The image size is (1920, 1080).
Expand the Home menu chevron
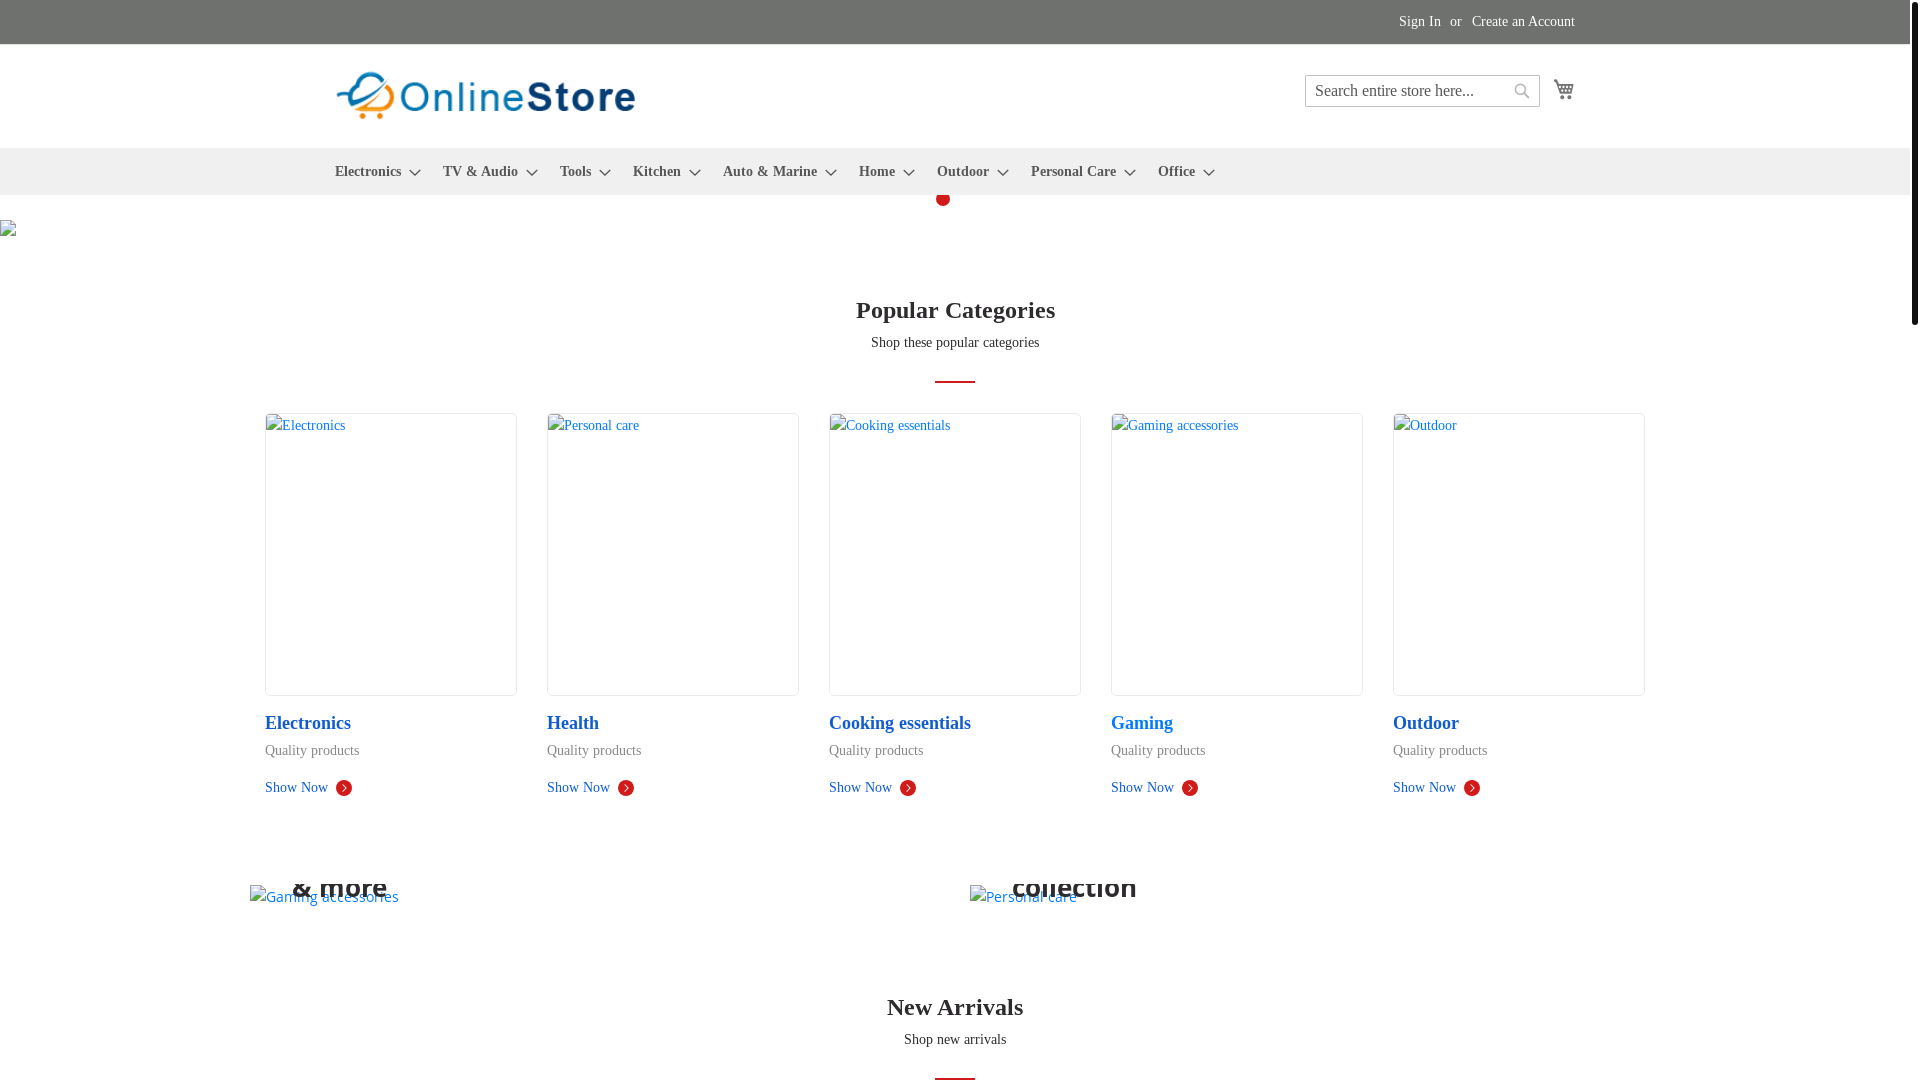coord(909,173)
